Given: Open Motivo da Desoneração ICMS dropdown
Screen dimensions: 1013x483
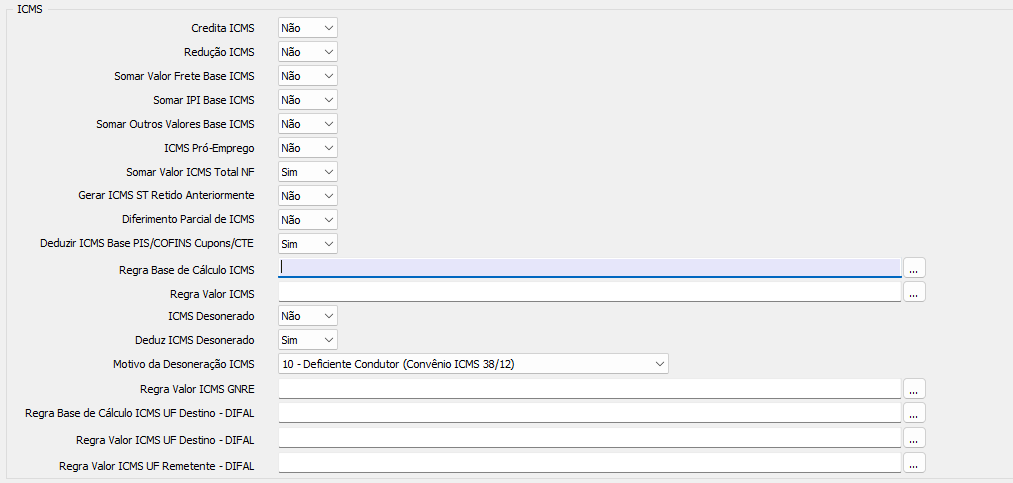Looking at the screenshot, I should [x=473, y=364].
